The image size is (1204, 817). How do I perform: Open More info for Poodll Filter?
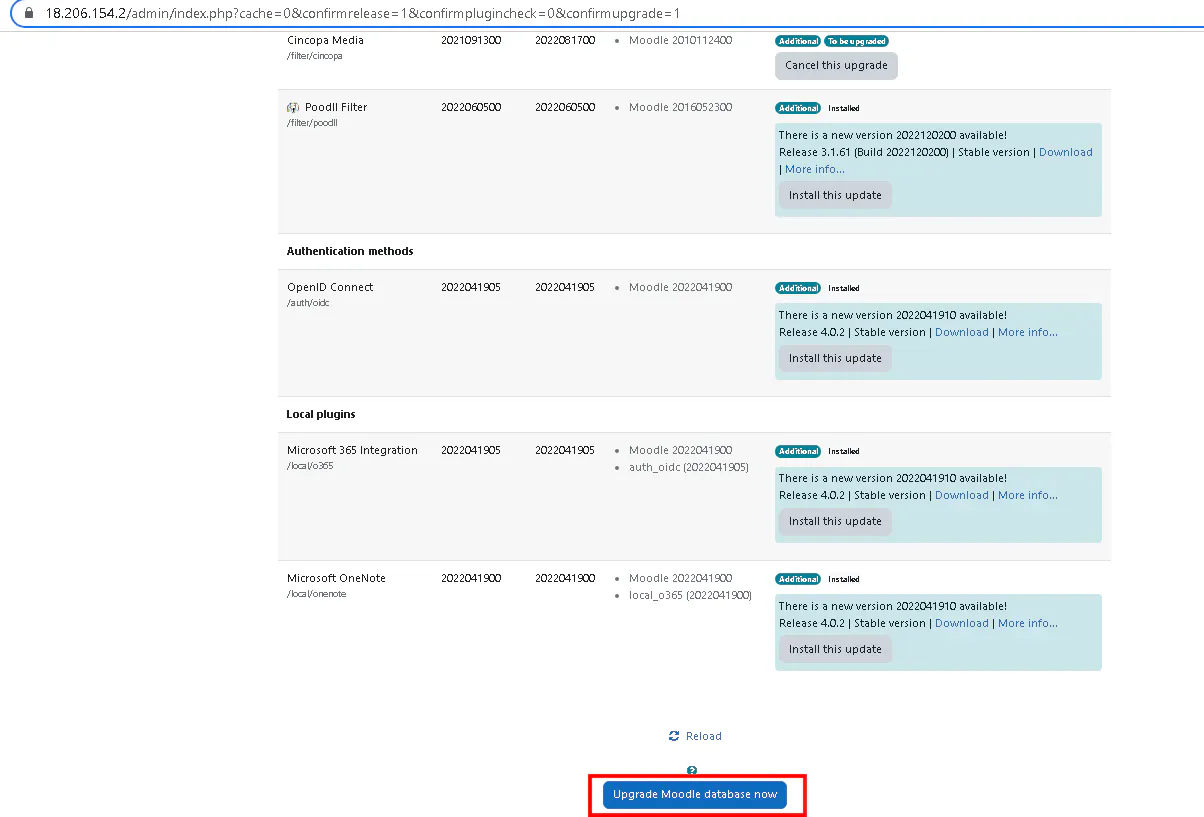814,169
